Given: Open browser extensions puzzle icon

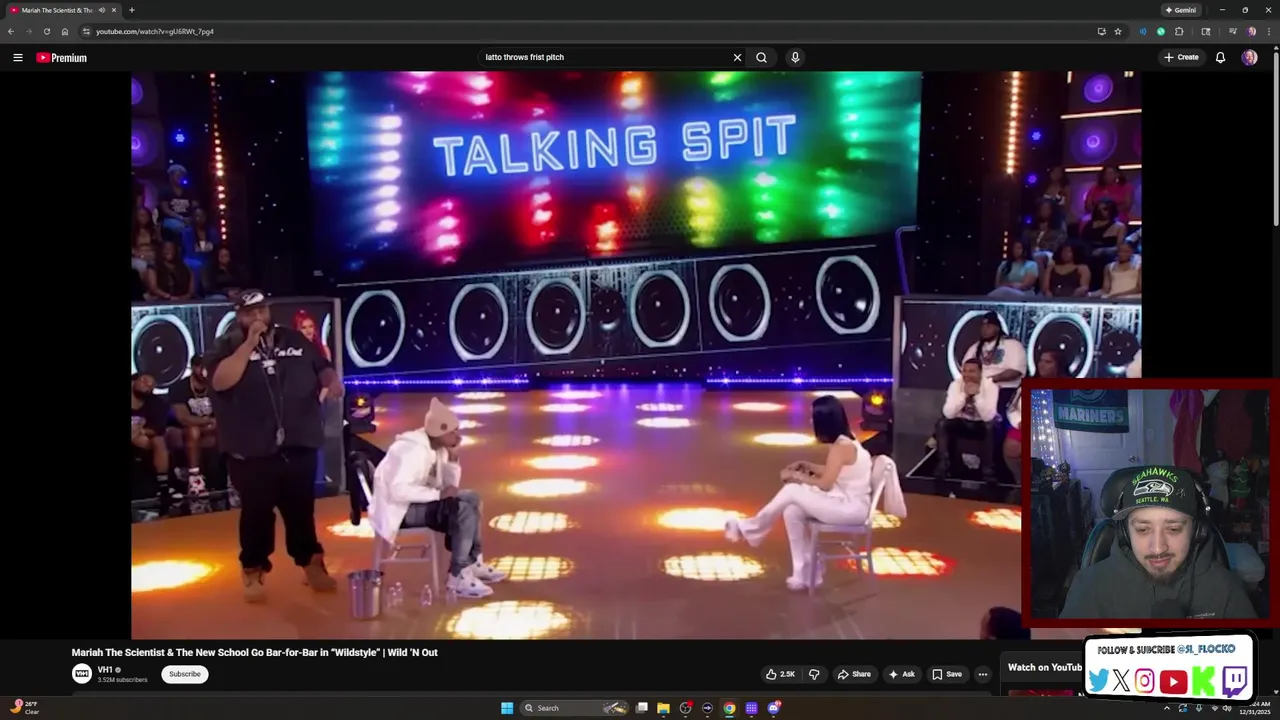Looking at the screenshot, I should (x=1179, y=31).
